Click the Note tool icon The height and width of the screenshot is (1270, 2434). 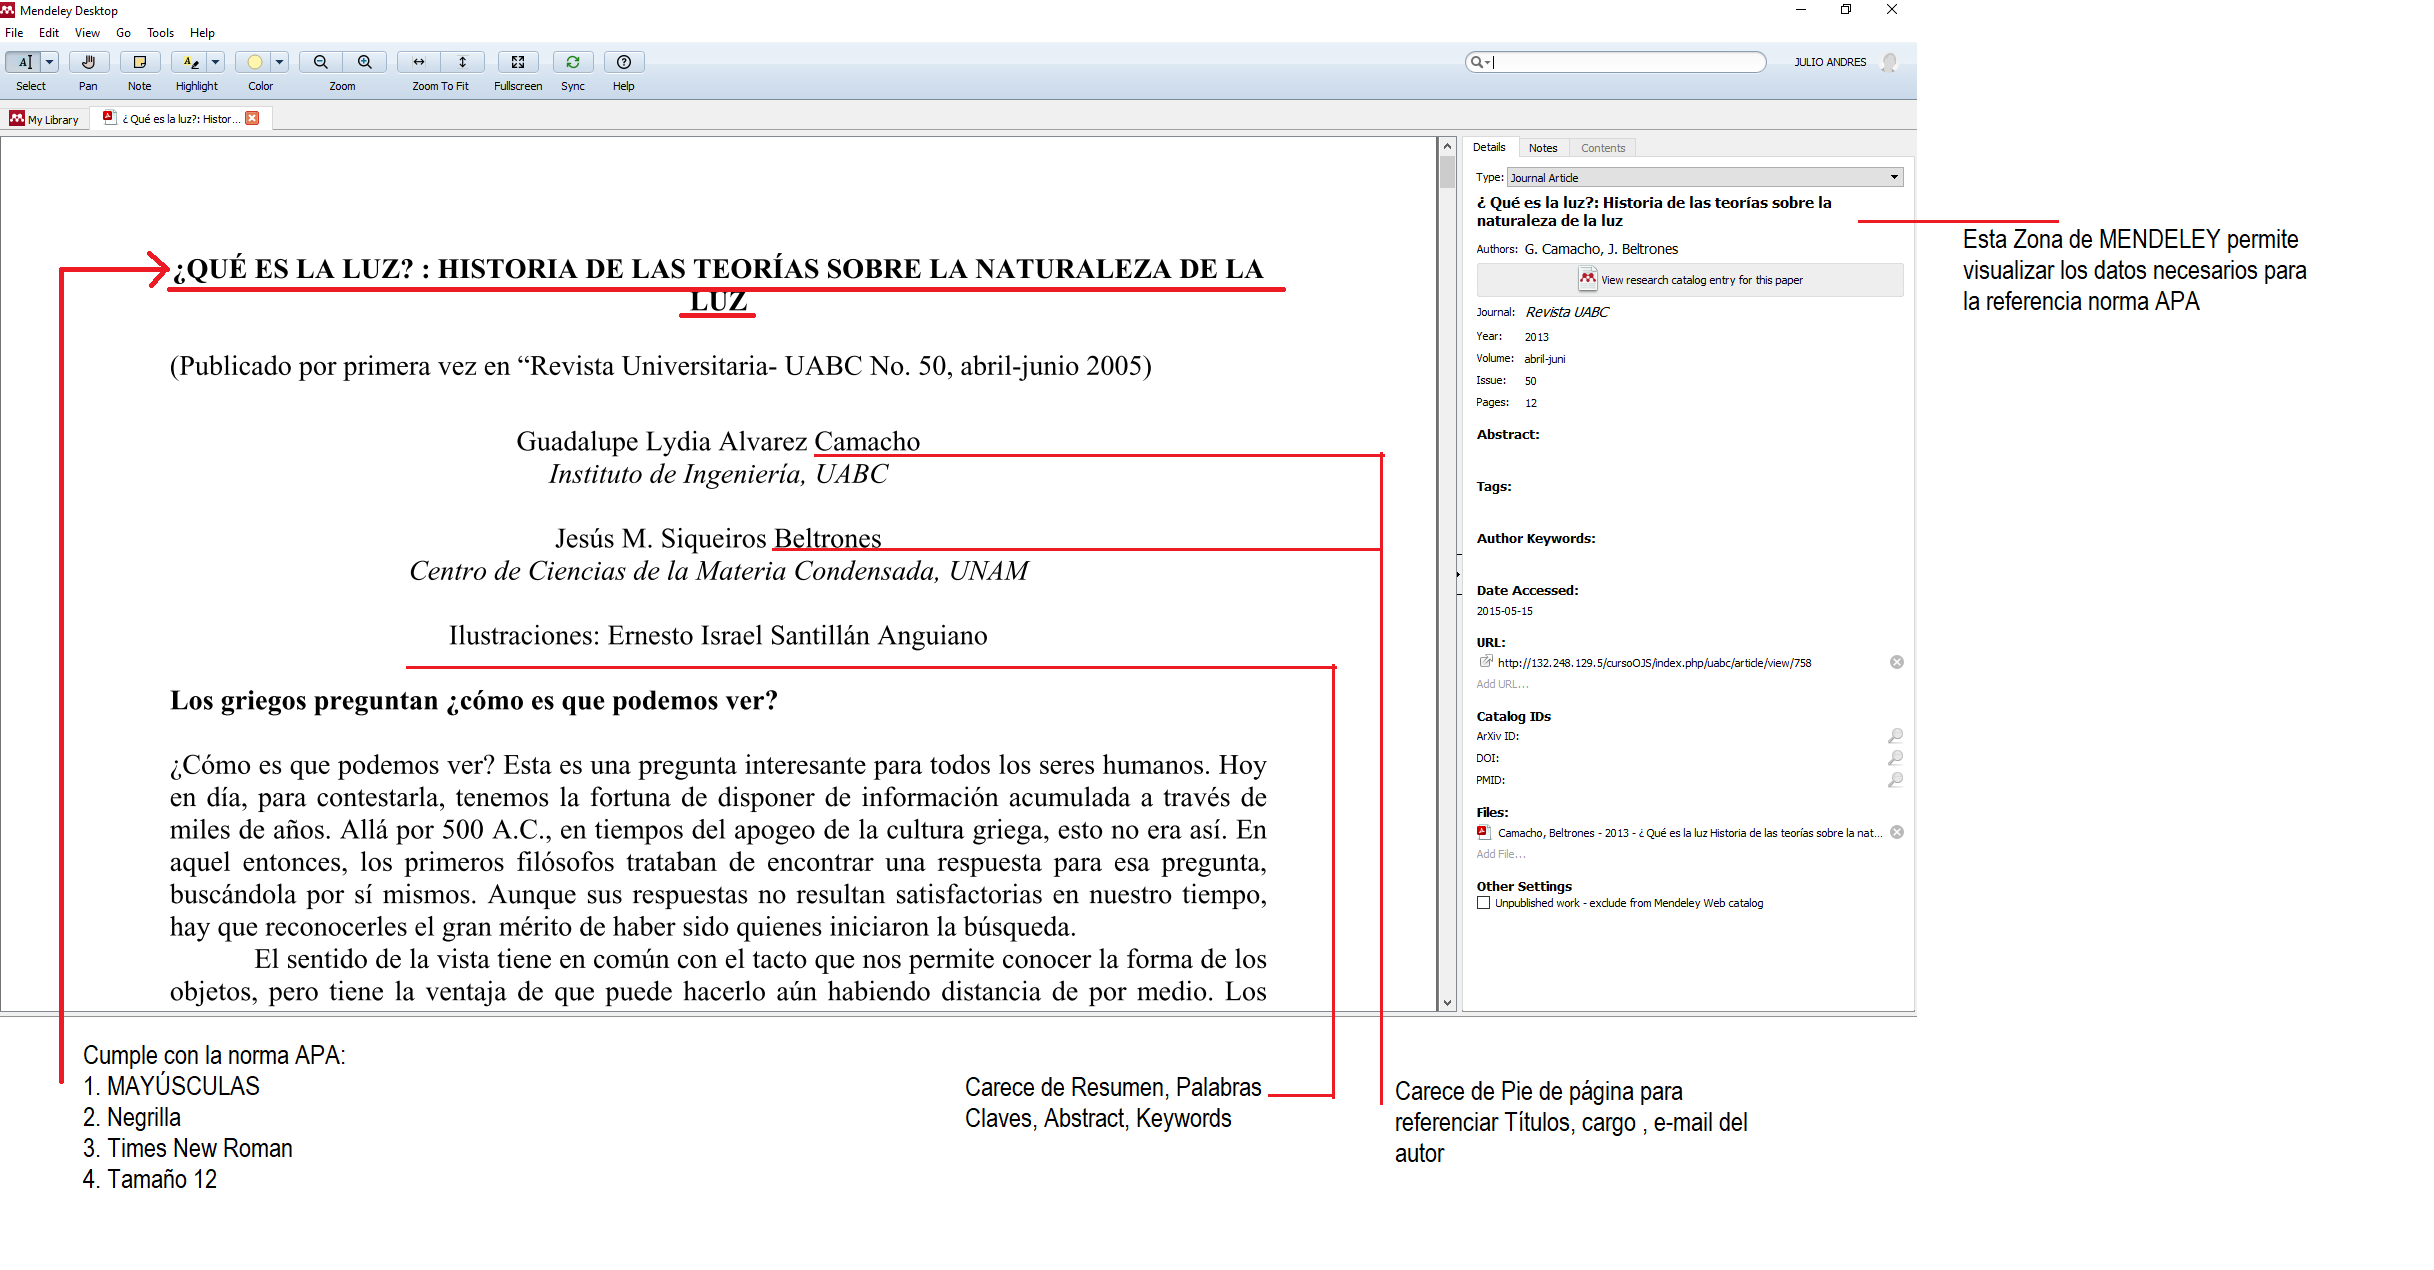click(140, 62)
